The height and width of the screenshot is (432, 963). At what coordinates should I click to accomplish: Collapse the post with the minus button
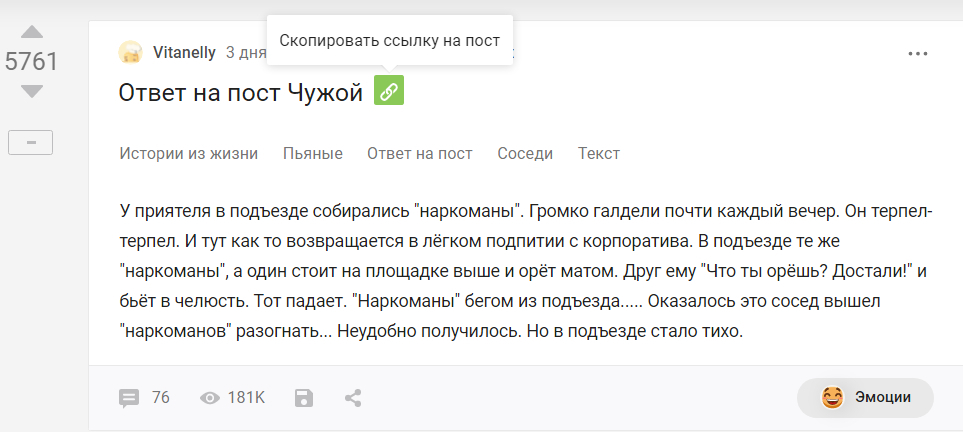(30, 143)
